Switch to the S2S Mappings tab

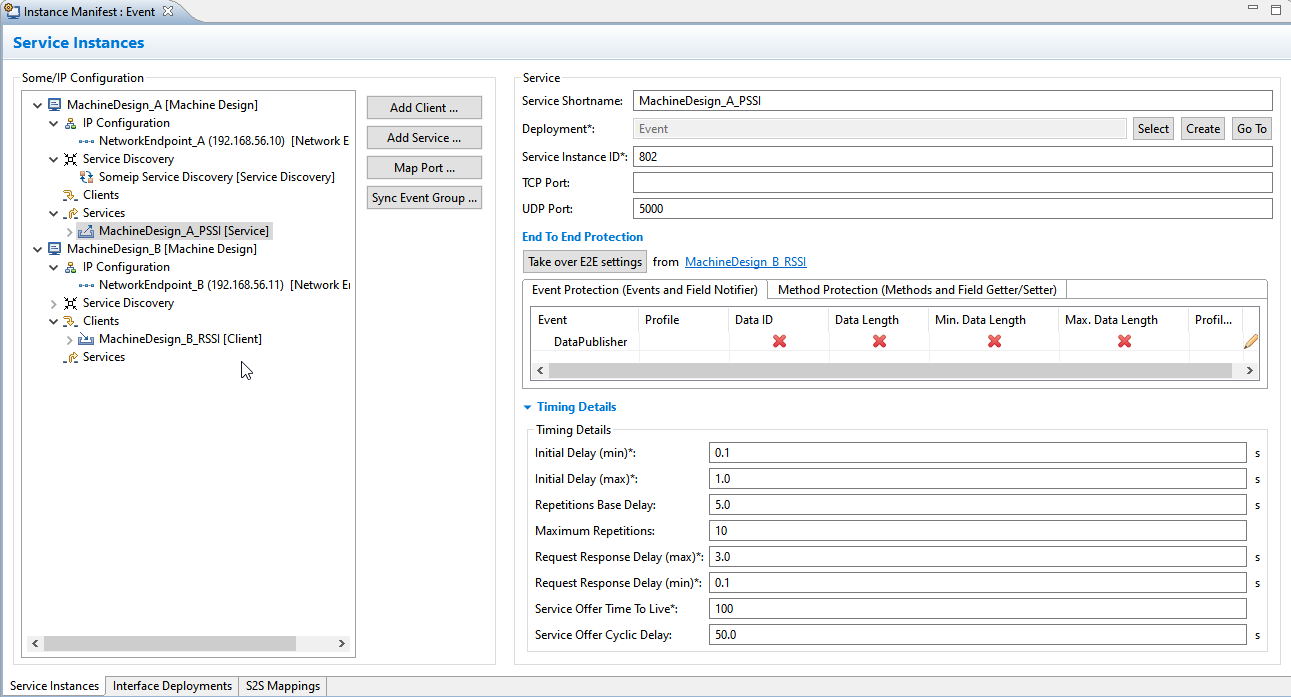pyautogui.click(x=283, y=686)
